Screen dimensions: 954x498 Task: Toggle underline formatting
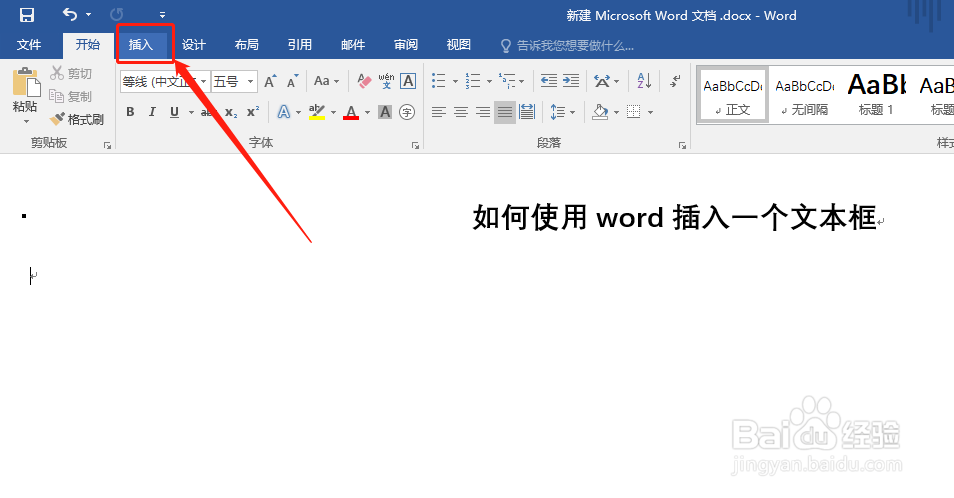(175, 112)
